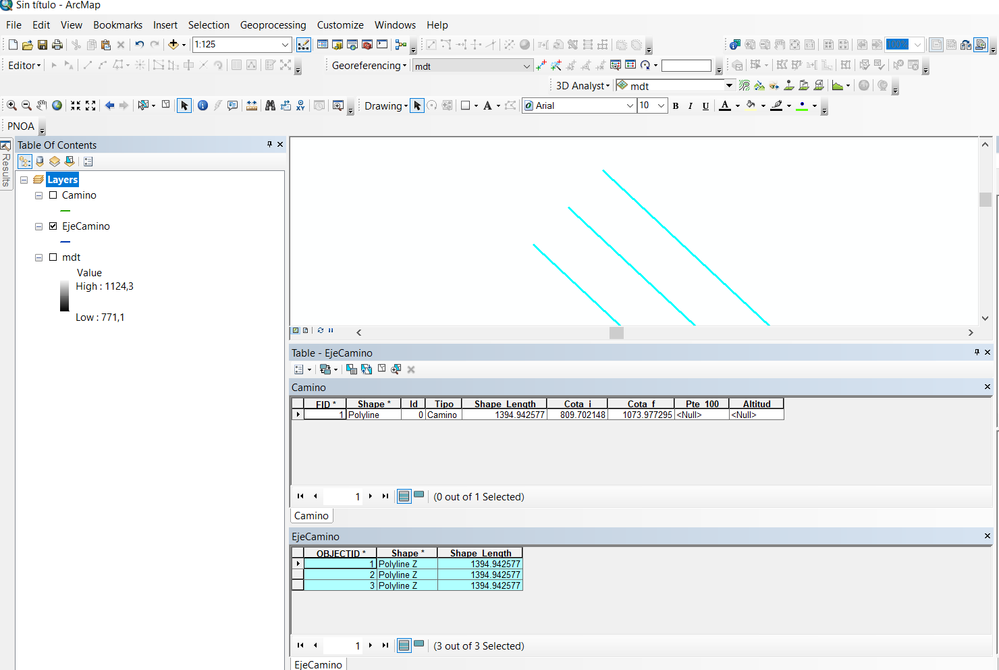Viewport: 999px width, 670px height.
Task: Activate the Identify tool
Action: (x=203, y=106)
